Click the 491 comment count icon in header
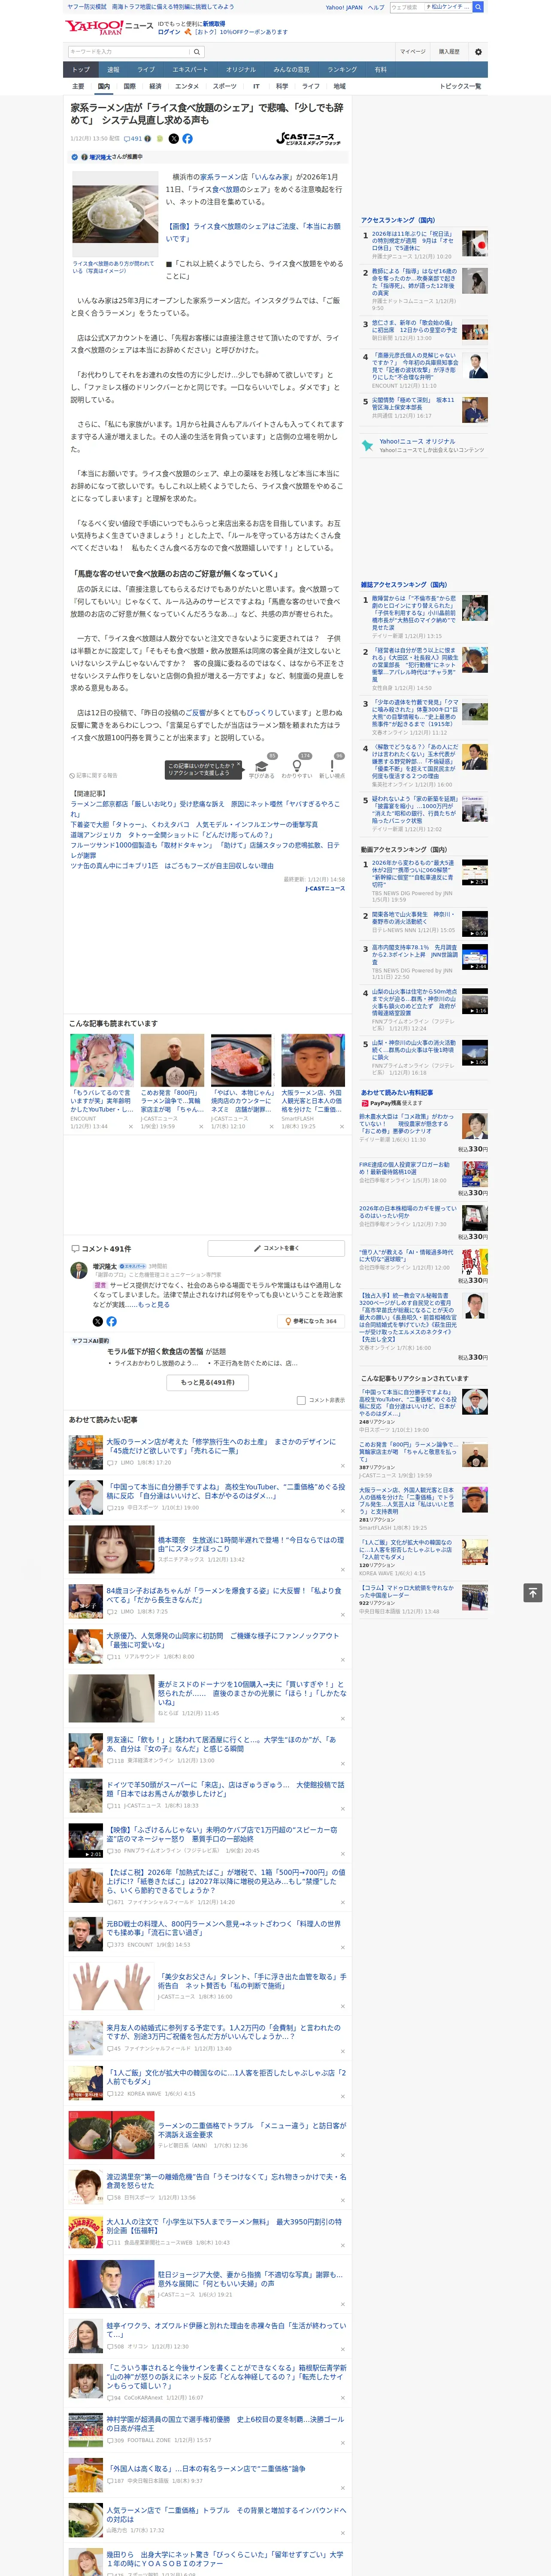The image size is (551, 2576). pos(133,139)
